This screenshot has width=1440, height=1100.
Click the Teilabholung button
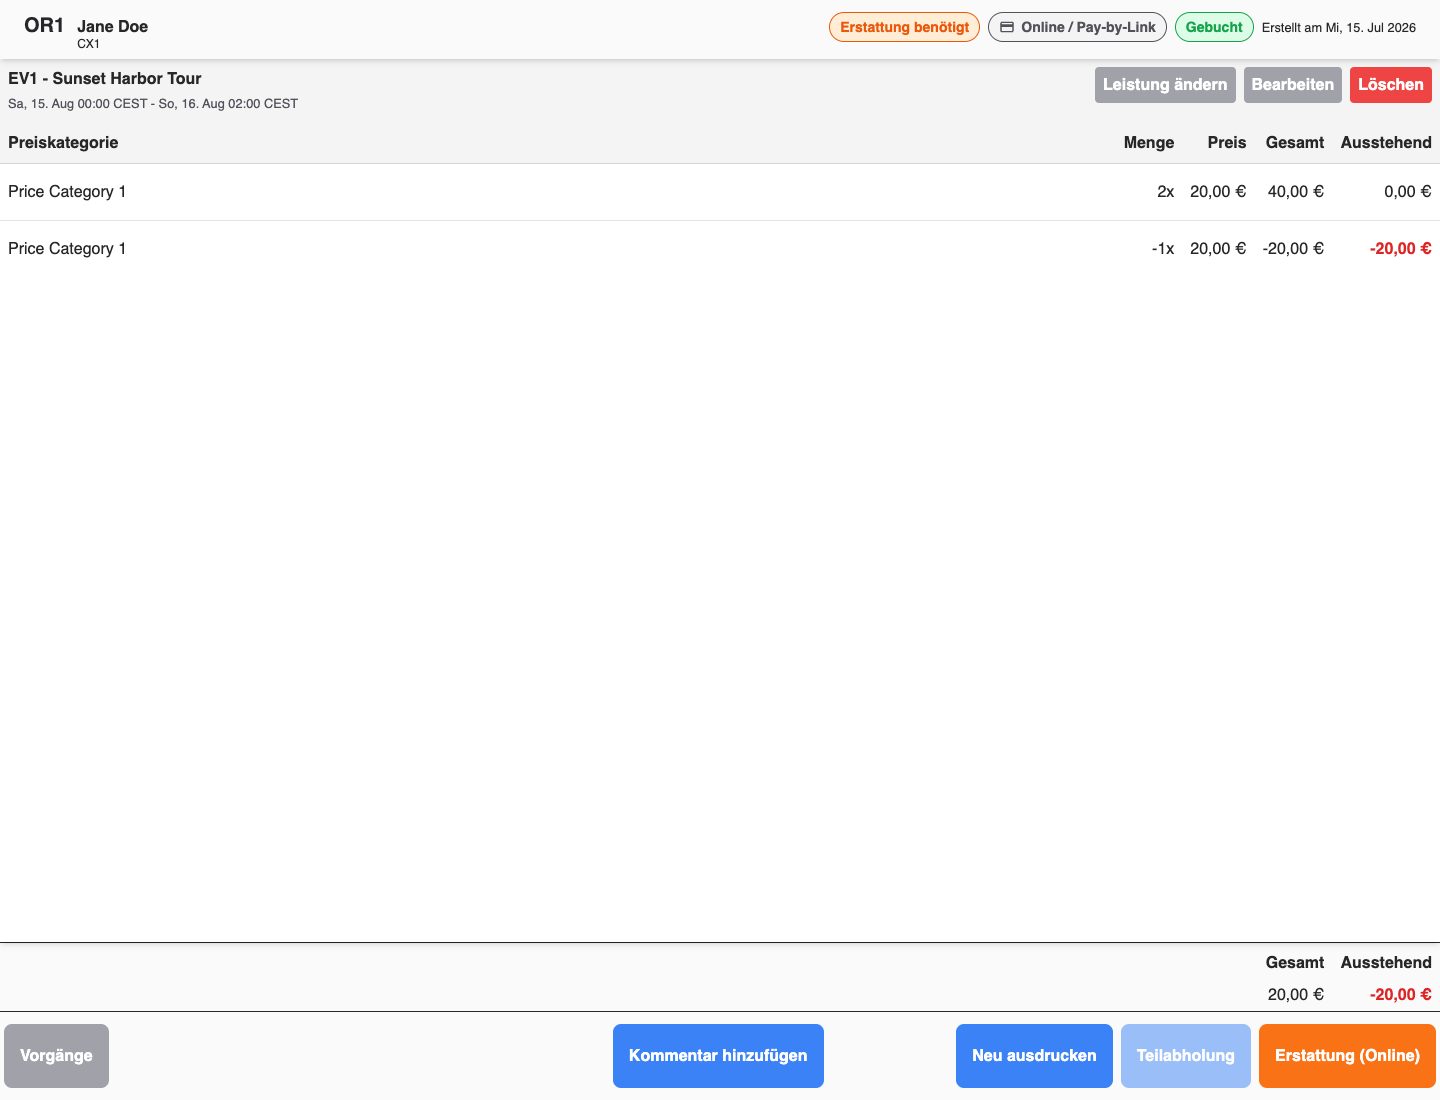click(x=1185, y=1056)
